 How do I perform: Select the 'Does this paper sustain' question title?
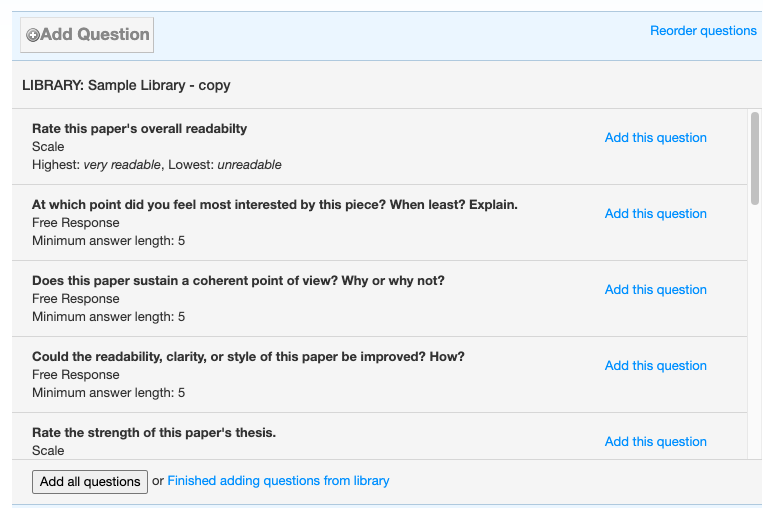pos(238,281)
